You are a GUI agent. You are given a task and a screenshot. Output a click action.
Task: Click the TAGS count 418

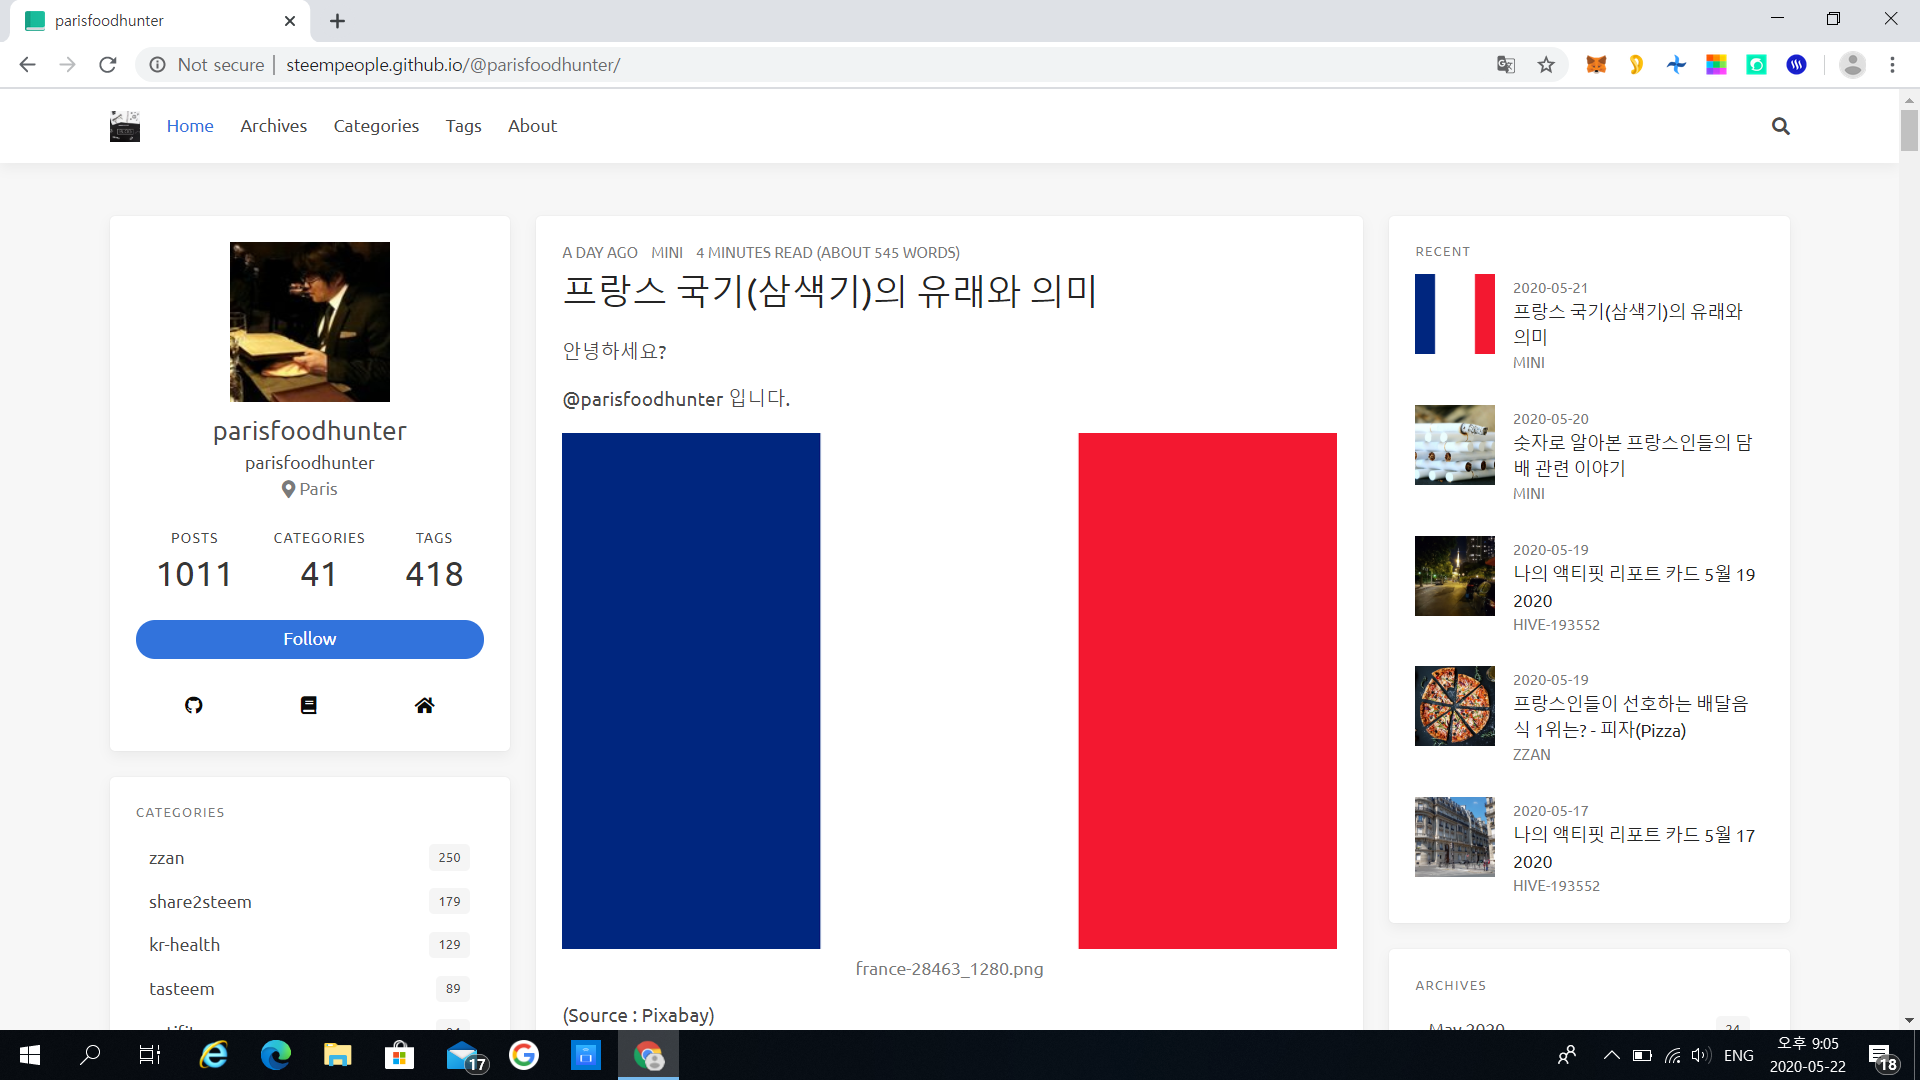tap(434, 574)
